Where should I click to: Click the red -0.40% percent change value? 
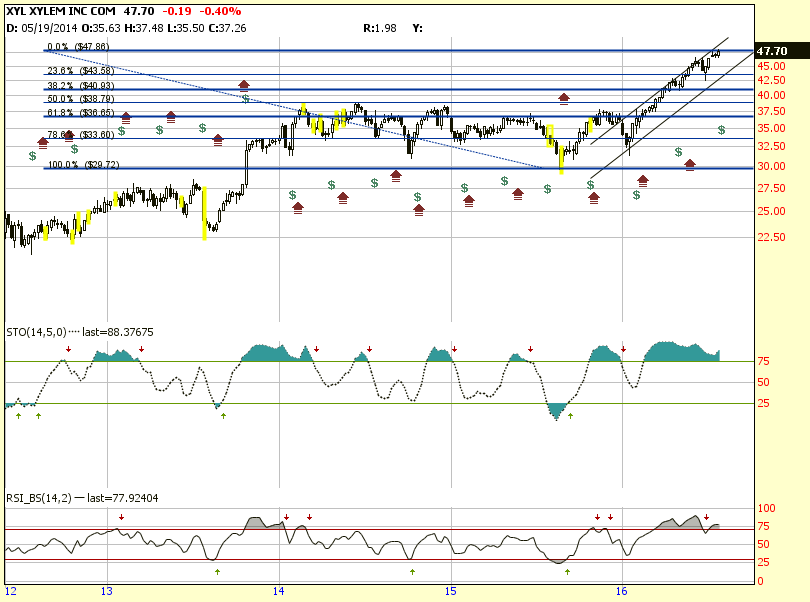point(220,11)
